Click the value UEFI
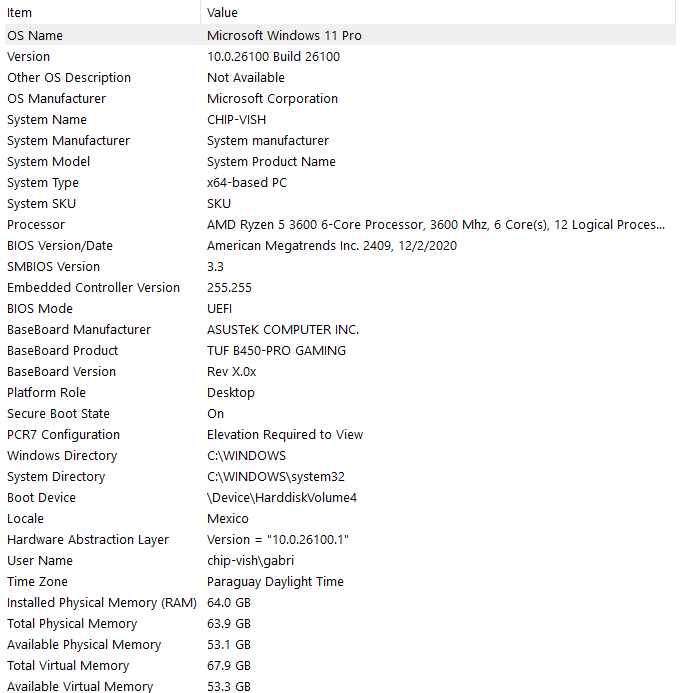 219,308
